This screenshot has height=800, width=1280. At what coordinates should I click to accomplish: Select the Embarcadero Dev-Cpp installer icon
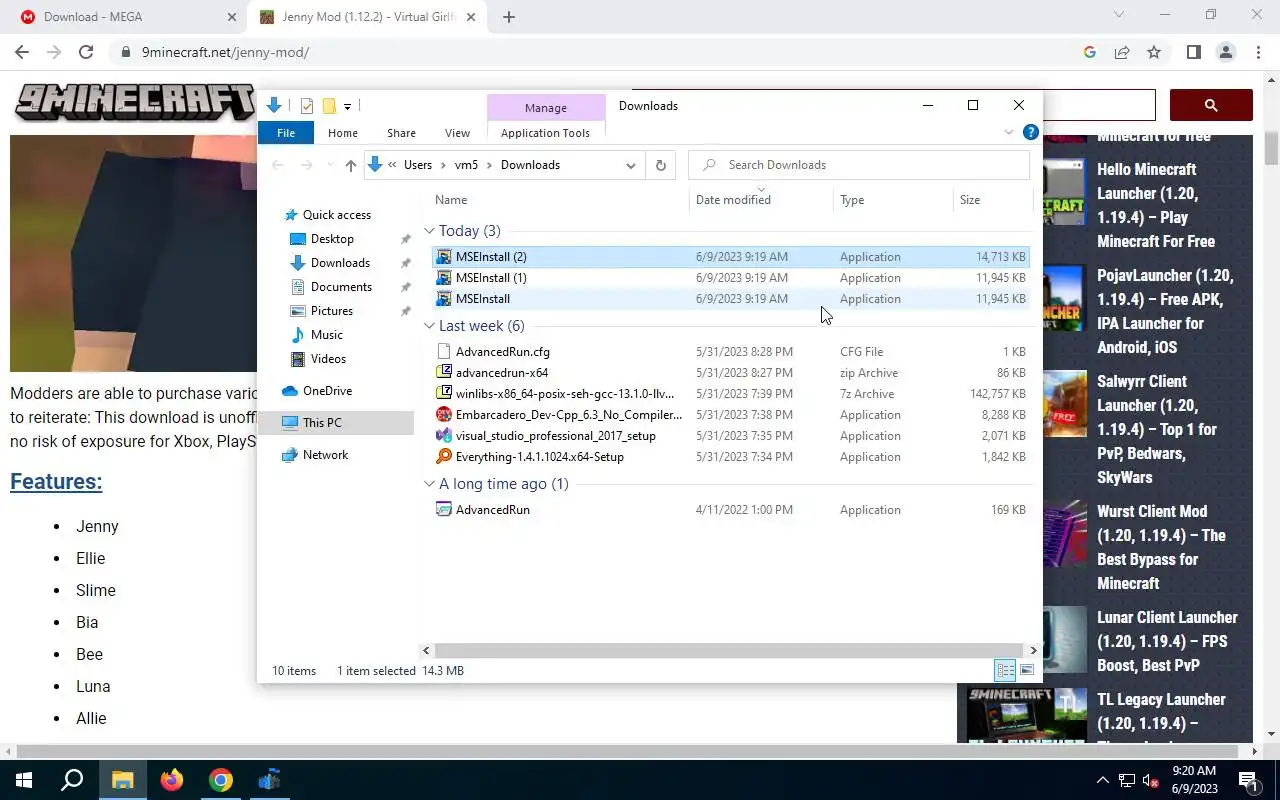point(444,415)
